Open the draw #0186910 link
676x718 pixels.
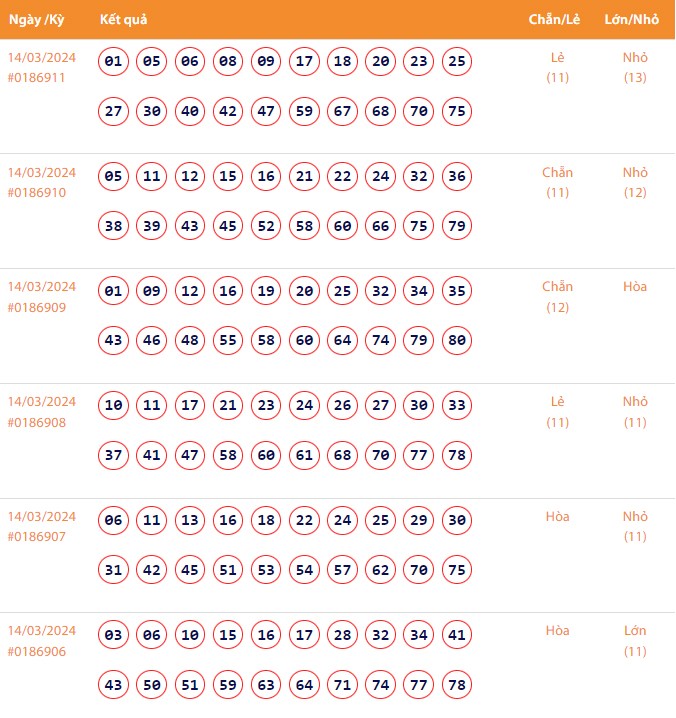point(36,192)
